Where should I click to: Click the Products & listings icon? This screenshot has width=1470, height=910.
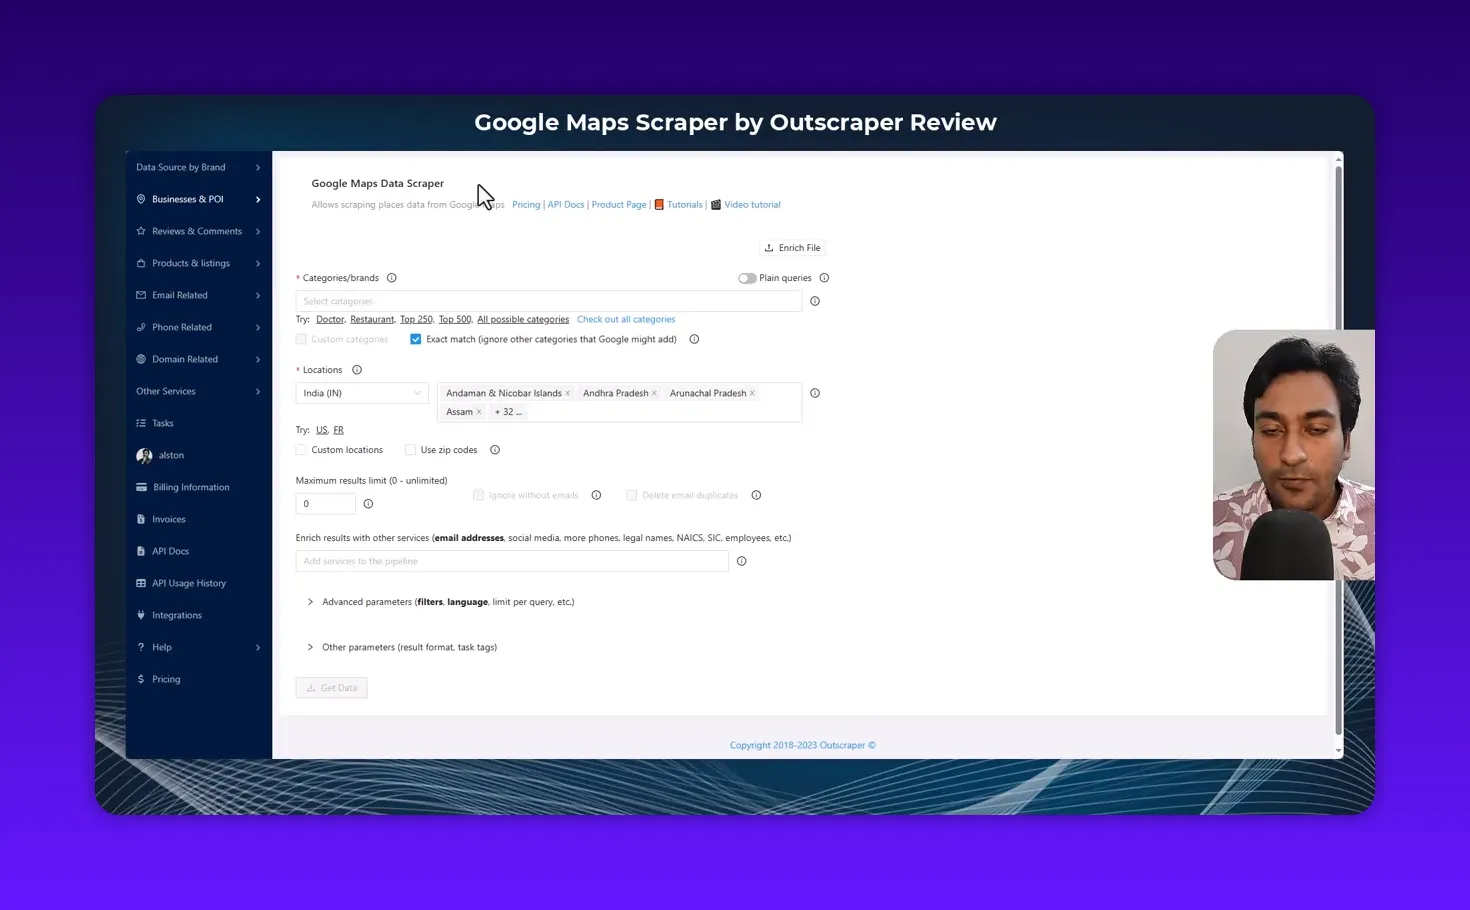[141, 263]
